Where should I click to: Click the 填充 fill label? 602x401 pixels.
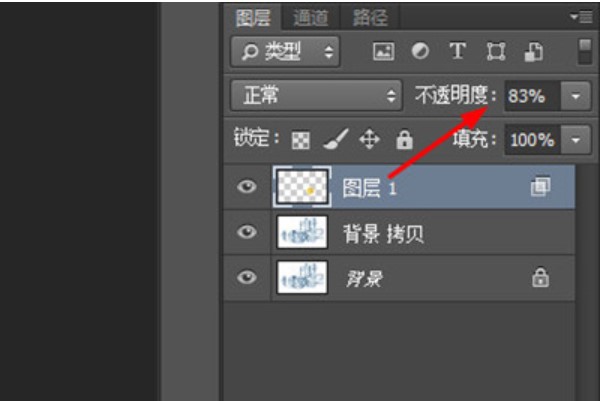(475, 139)
